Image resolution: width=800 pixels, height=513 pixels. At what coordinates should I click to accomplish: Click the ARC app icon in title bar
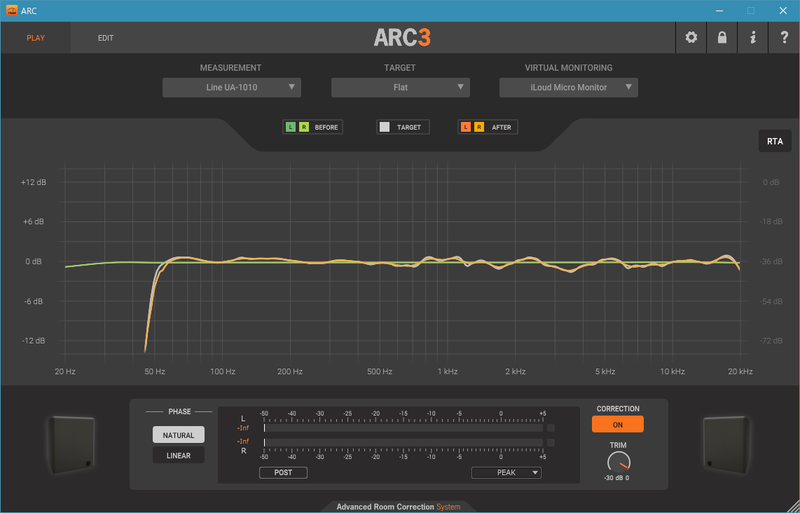pos(11,10)
